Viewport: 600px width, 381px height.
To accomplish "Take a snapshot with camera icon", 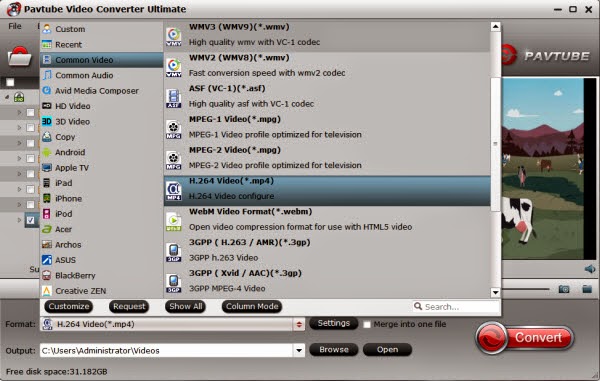I will click(x=564, y=289).
